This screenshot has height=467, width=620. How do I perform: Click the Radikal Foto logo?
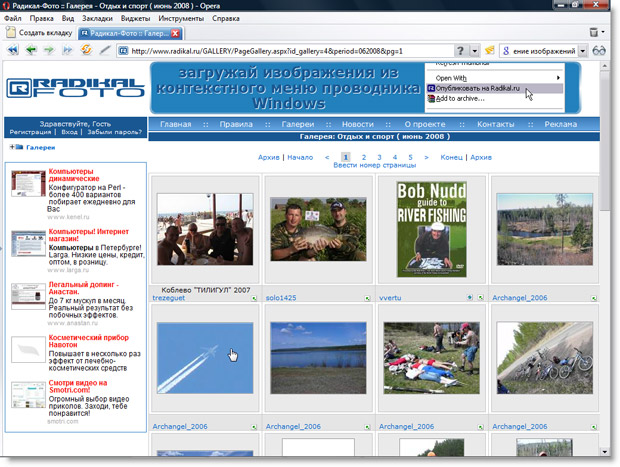pyautogui.click(x=75, y=88)
